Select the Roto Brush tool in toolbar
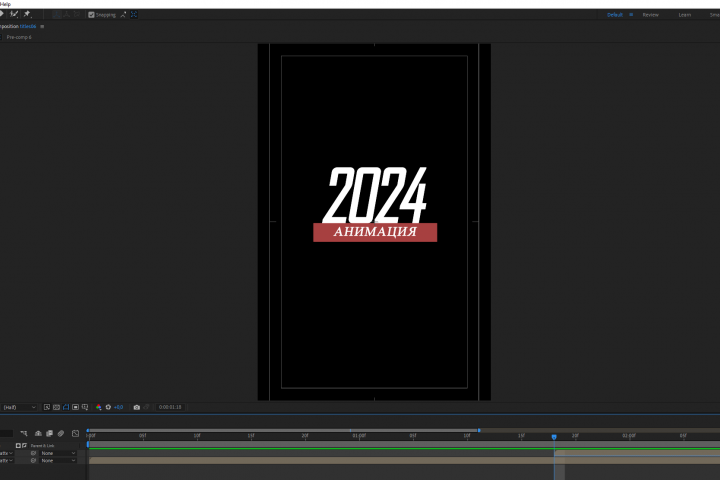This screenshot has height=480, width=720. (x=14, y=14)
